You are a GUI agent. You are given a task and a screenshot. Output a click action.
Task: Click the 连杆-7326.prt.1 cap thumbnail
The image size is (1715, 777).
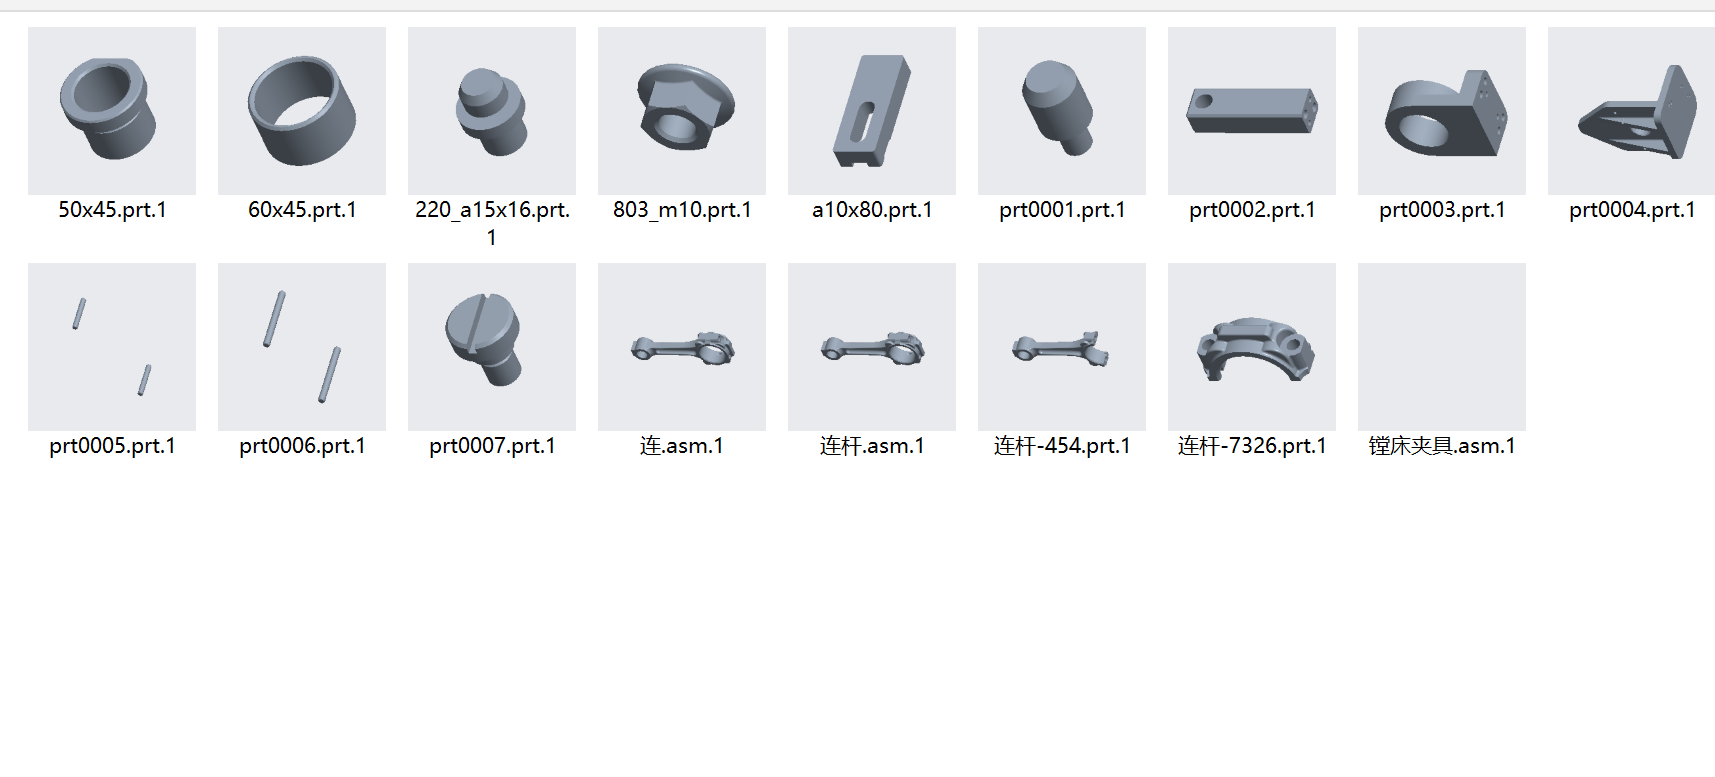pyautogui.click(x=1252, y=347)
